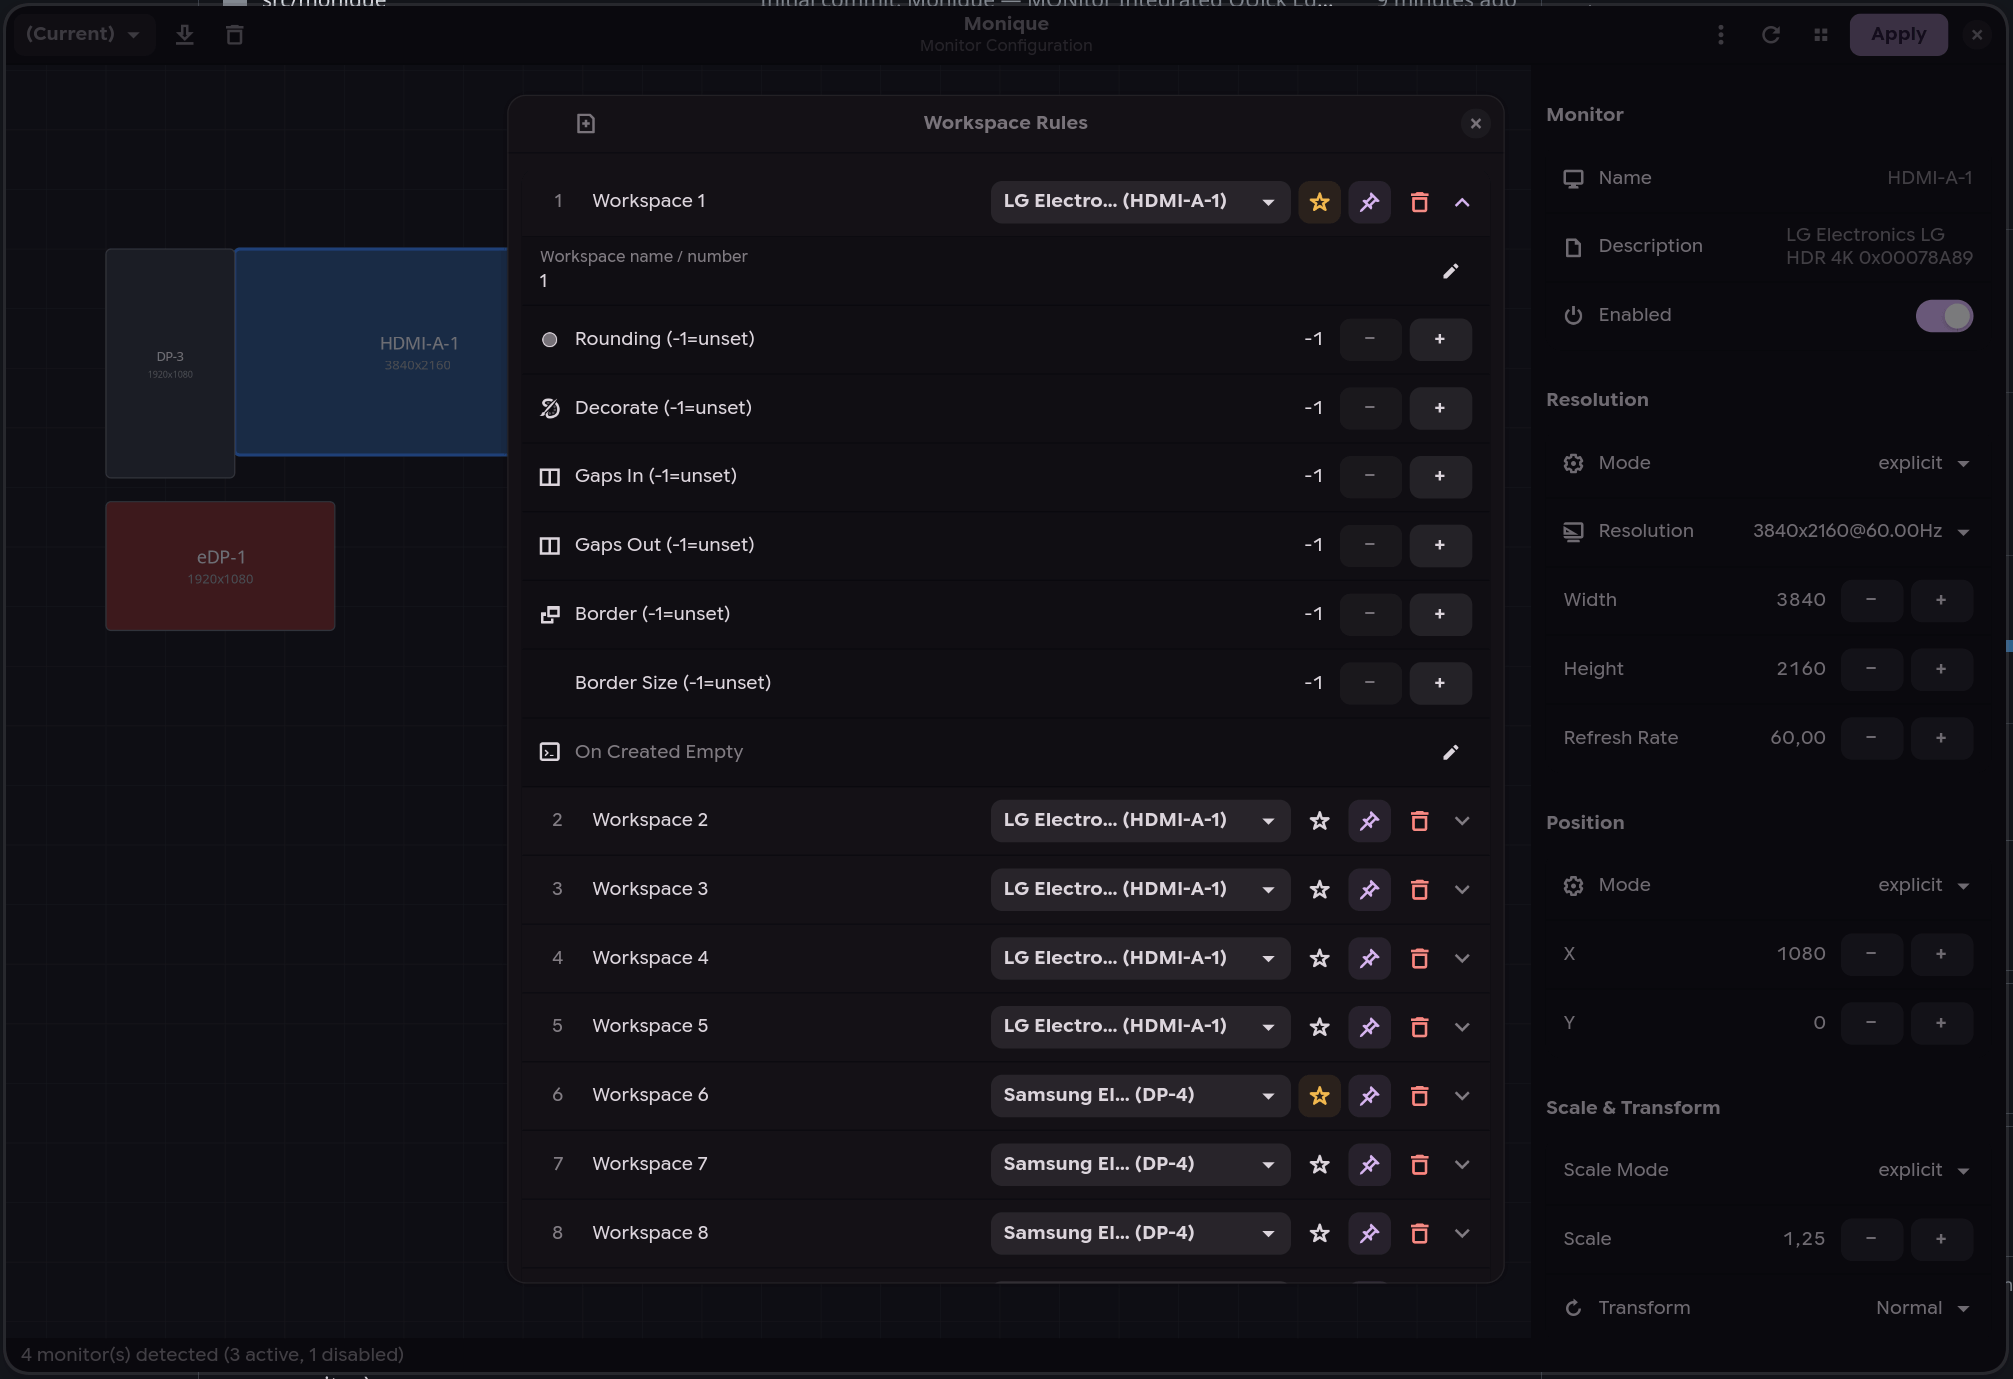Edit the workspace name / number field

click(x=1450, y=271)
